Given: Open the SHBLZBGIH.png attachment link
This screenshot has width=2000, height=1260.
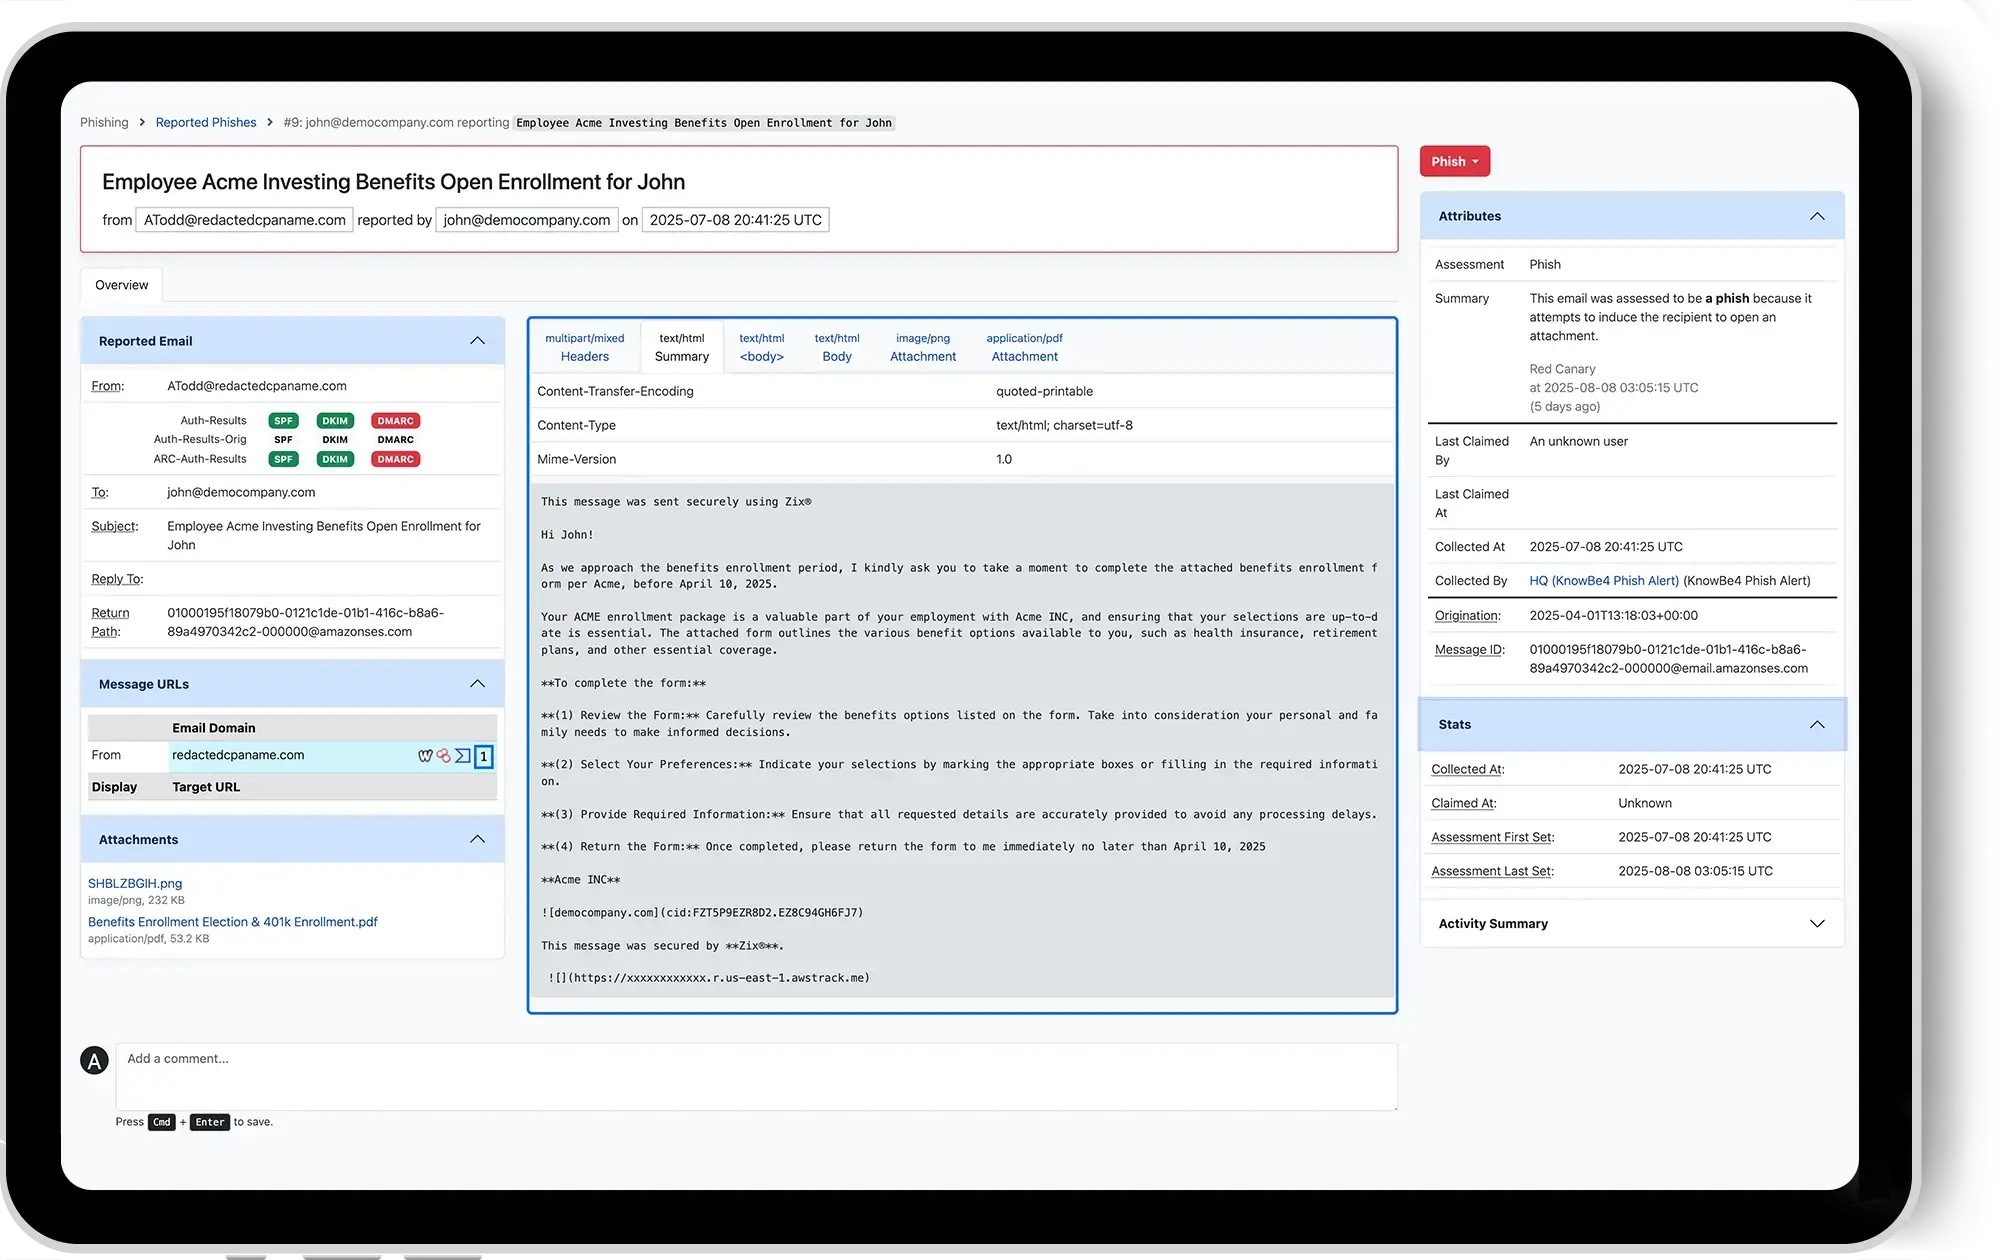Looking at the screenshot, I should coord(135,883).
